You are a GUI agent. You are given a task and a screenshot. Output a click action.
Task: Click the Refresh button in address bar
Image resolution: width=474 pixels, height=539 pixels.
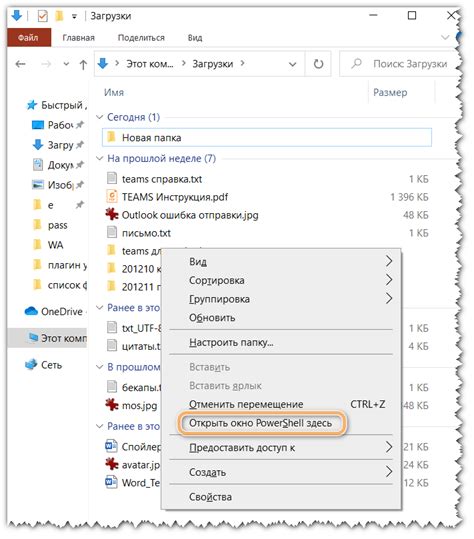point(318,64)
